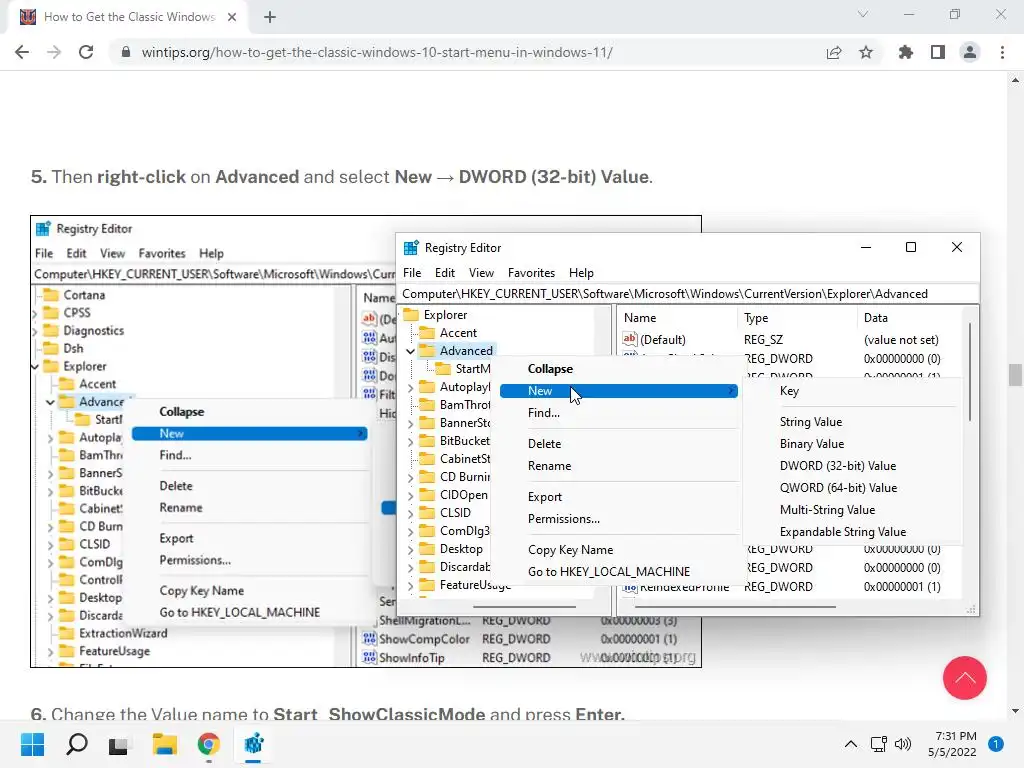Show hidden system tray icons
The width and height of the screenshot is (1024, 768).
point(851,744)
